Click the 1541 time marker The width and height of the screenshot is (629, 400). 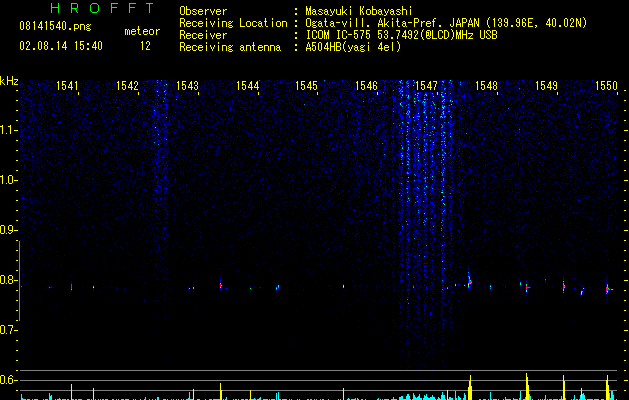coord(67,85)
